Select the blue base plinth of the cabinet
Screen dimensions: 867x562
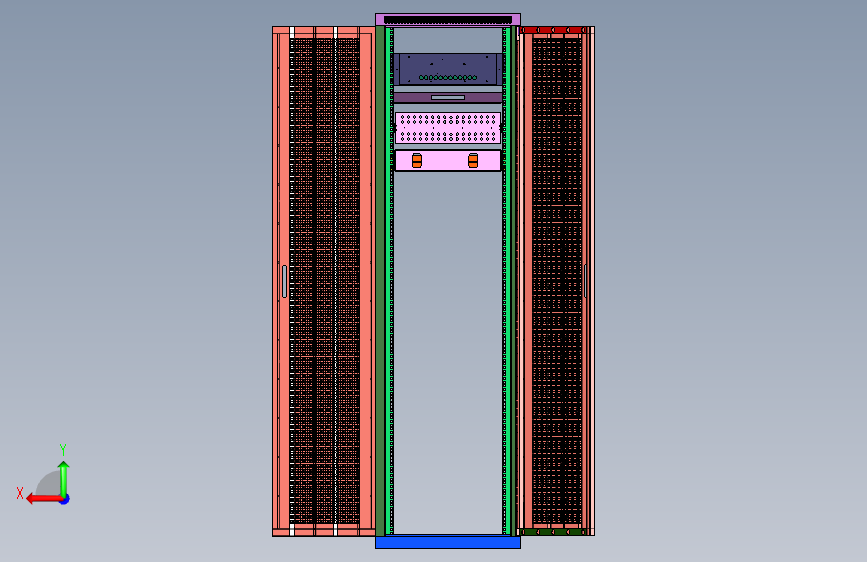[x=448, y=542]
